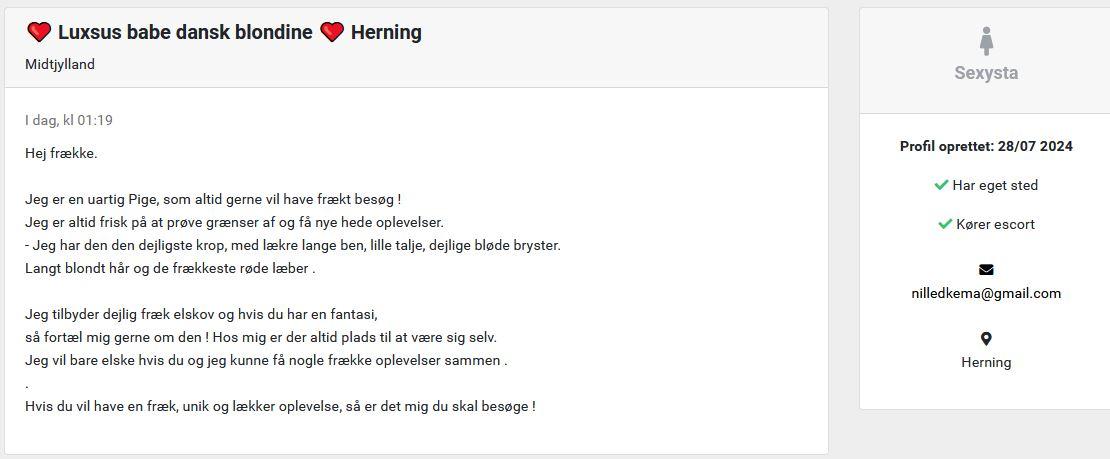Click the red heart emoji before Herning

point(332,32)
